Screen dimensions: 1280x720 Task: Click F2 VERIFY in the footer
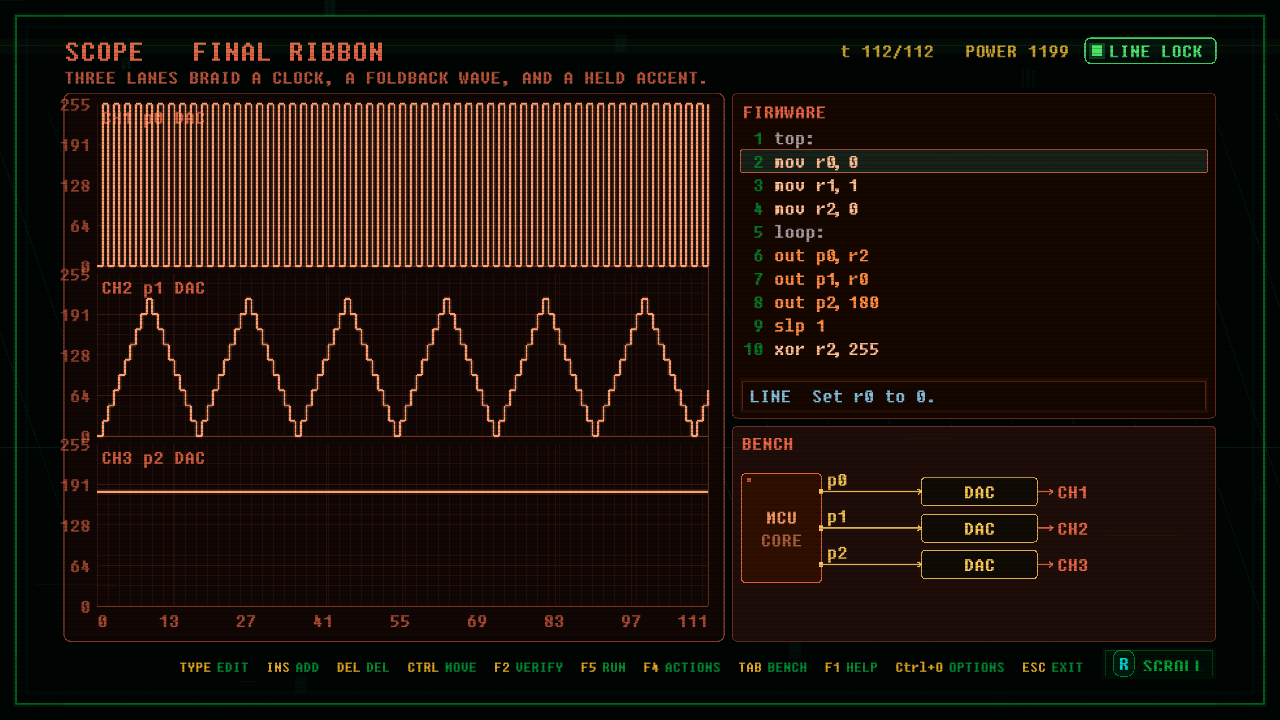529,667
